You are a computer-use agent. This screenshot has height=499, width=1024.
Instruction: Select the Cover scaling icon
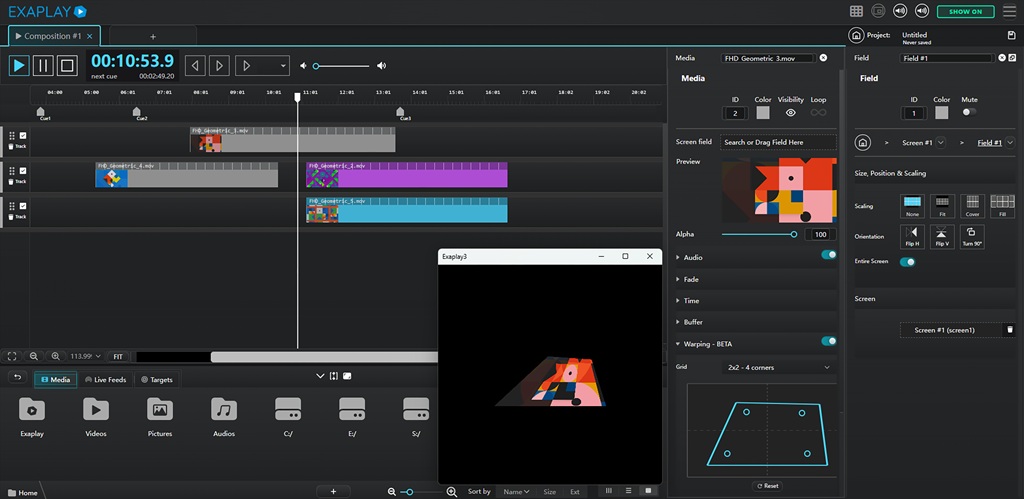click(972, 206)
